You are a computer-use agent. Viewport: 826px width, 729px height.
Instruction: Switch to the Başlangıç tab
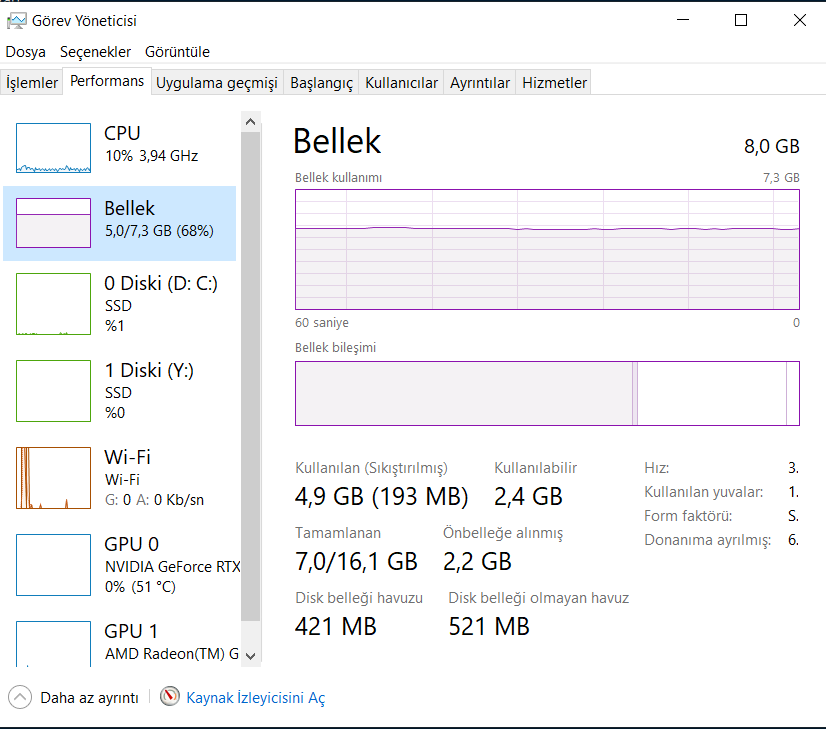[321, 83]
